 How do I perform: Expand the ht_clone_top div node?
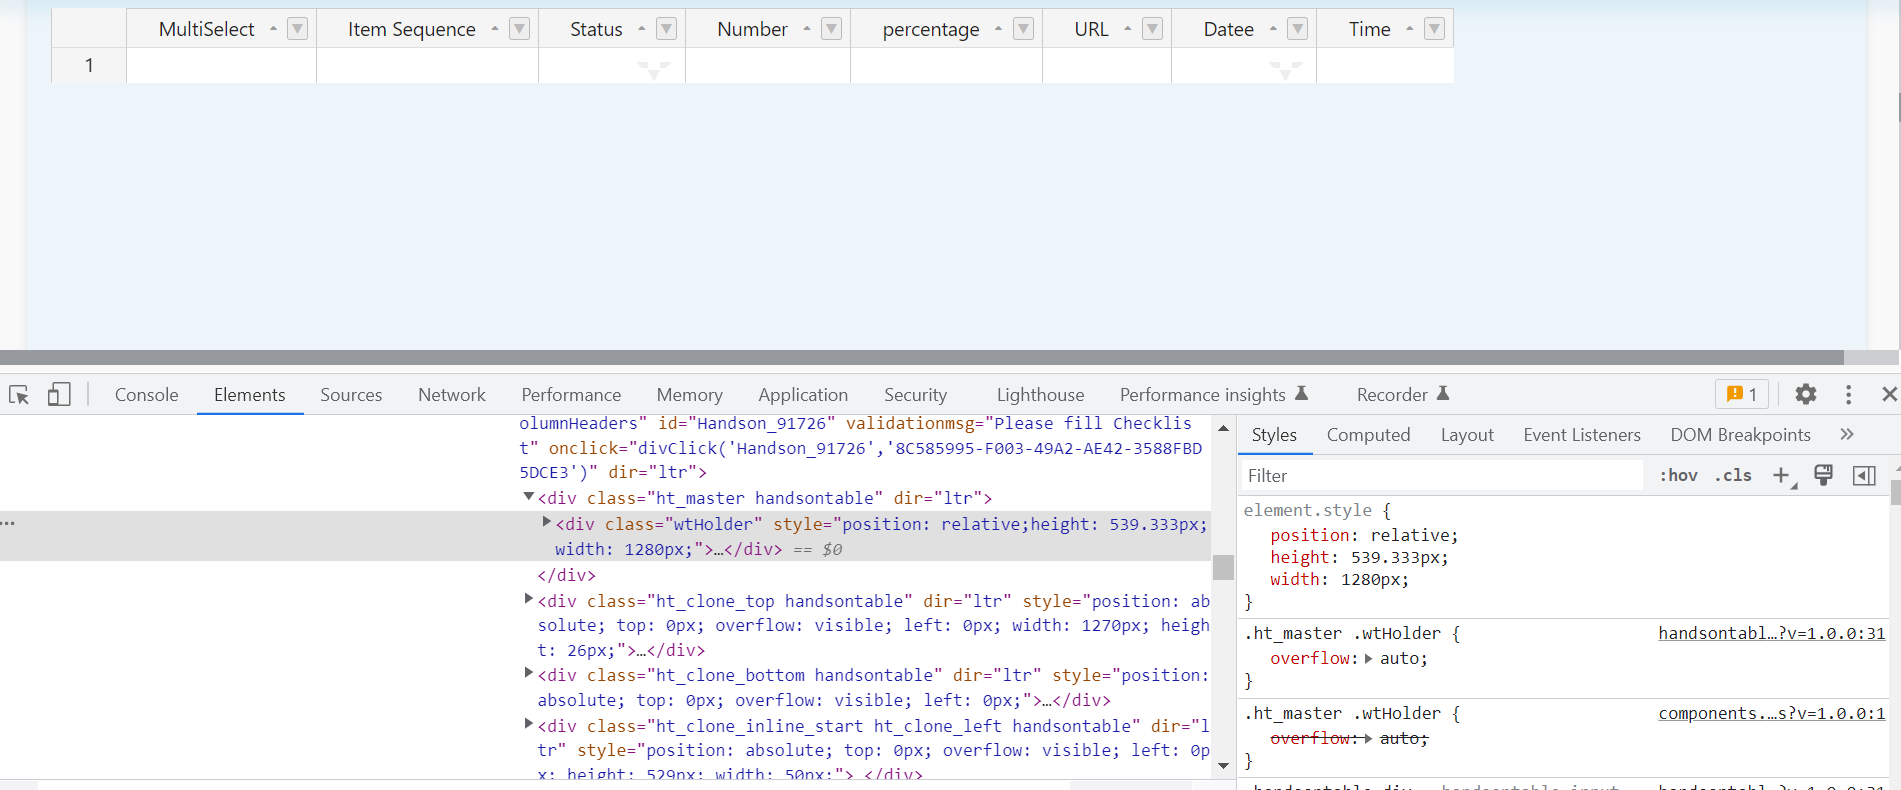tap(529, 599)
